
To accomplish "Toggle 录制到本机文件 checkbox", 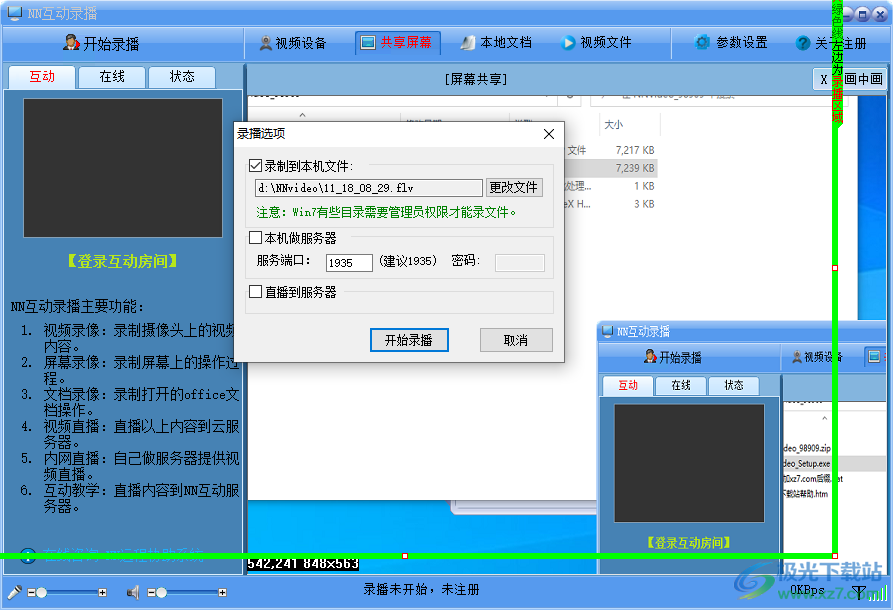I will (x=256, y=166).
